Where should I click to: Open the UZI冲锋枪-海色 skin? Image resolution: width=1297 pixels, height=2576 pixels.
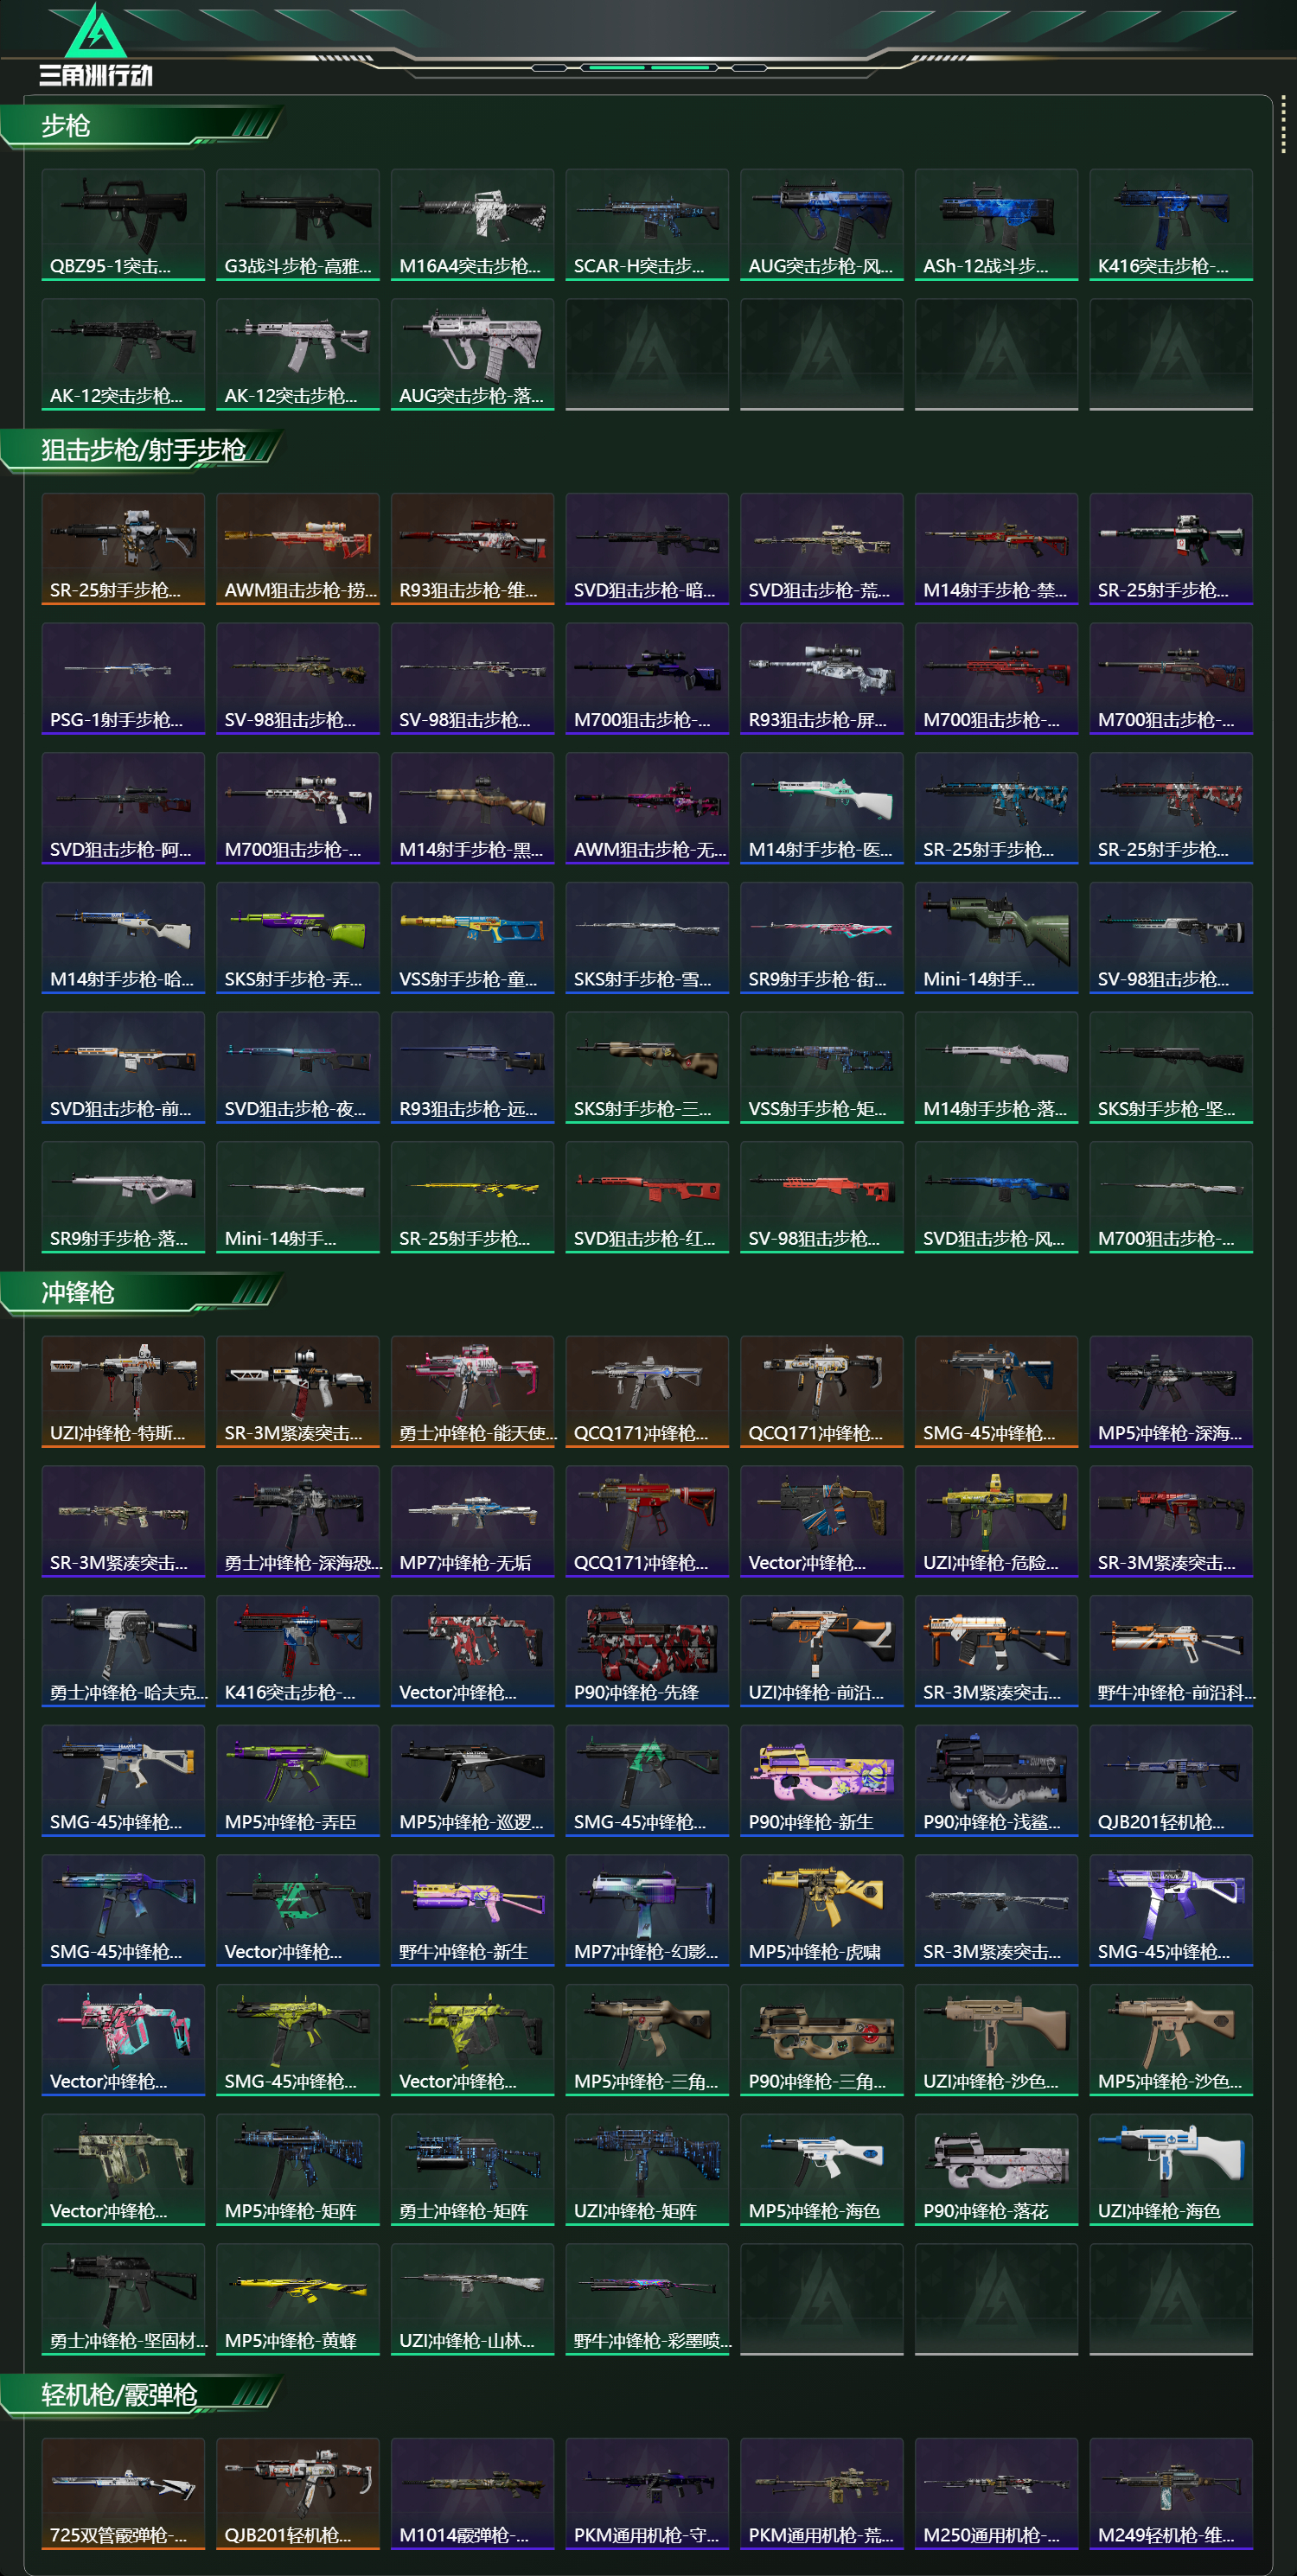[x=1171, y=2168]
